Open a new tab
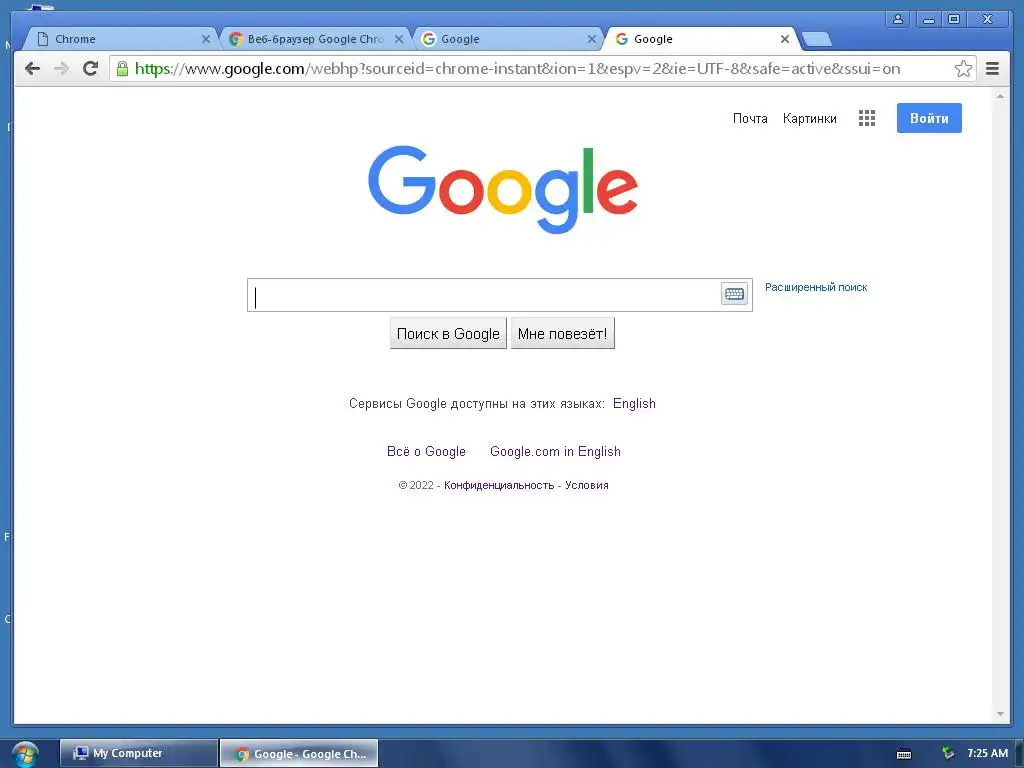This screenshot has width=1024, height=768. (x=816, y=39)
